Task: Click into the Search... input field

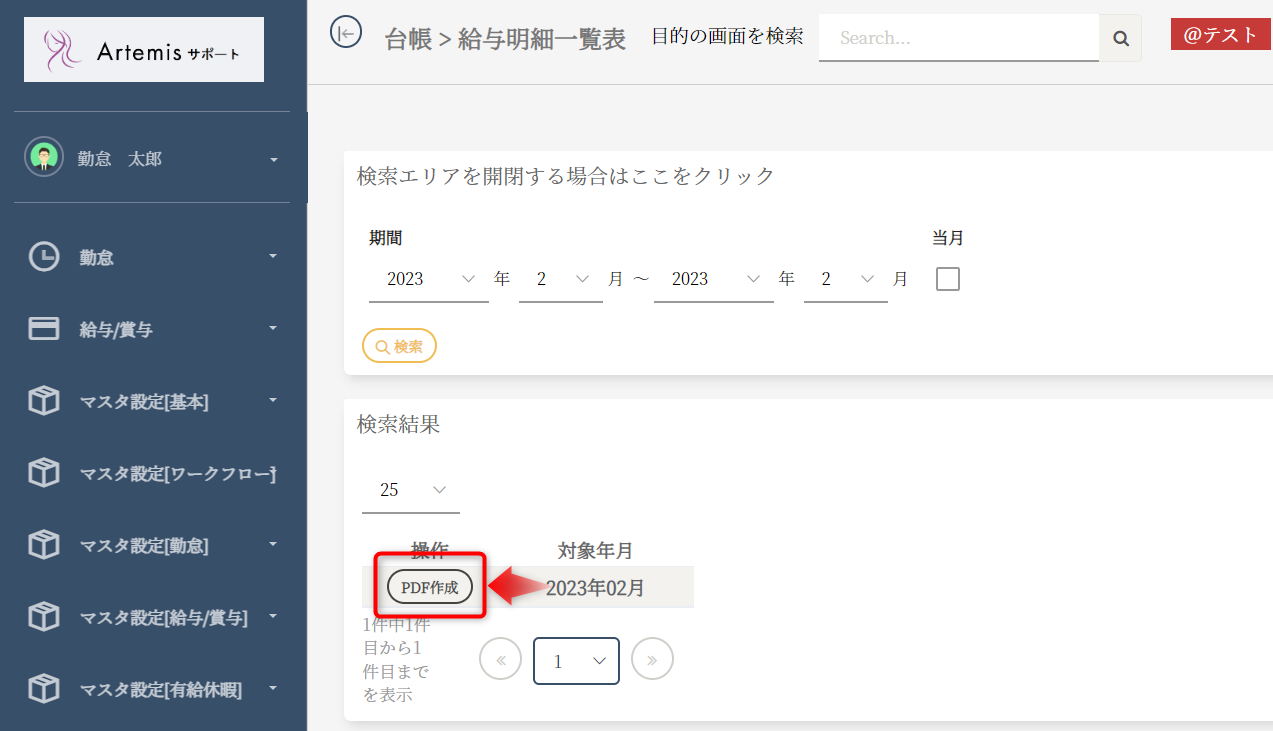Action: (958, 39)
